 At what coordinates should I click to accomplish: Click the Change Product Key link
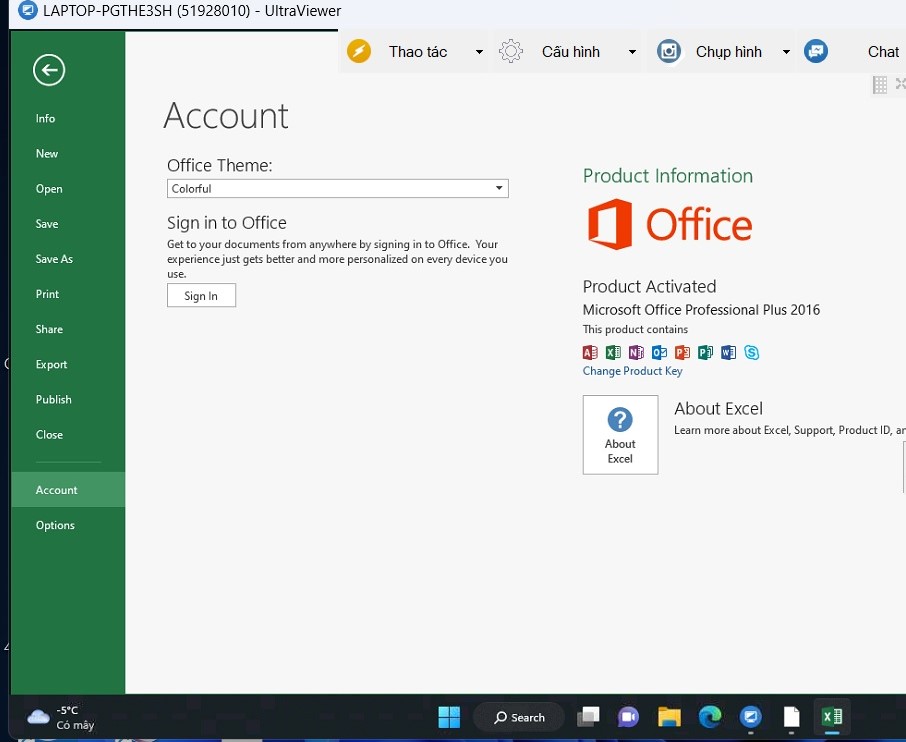click(x=632, y=371)
